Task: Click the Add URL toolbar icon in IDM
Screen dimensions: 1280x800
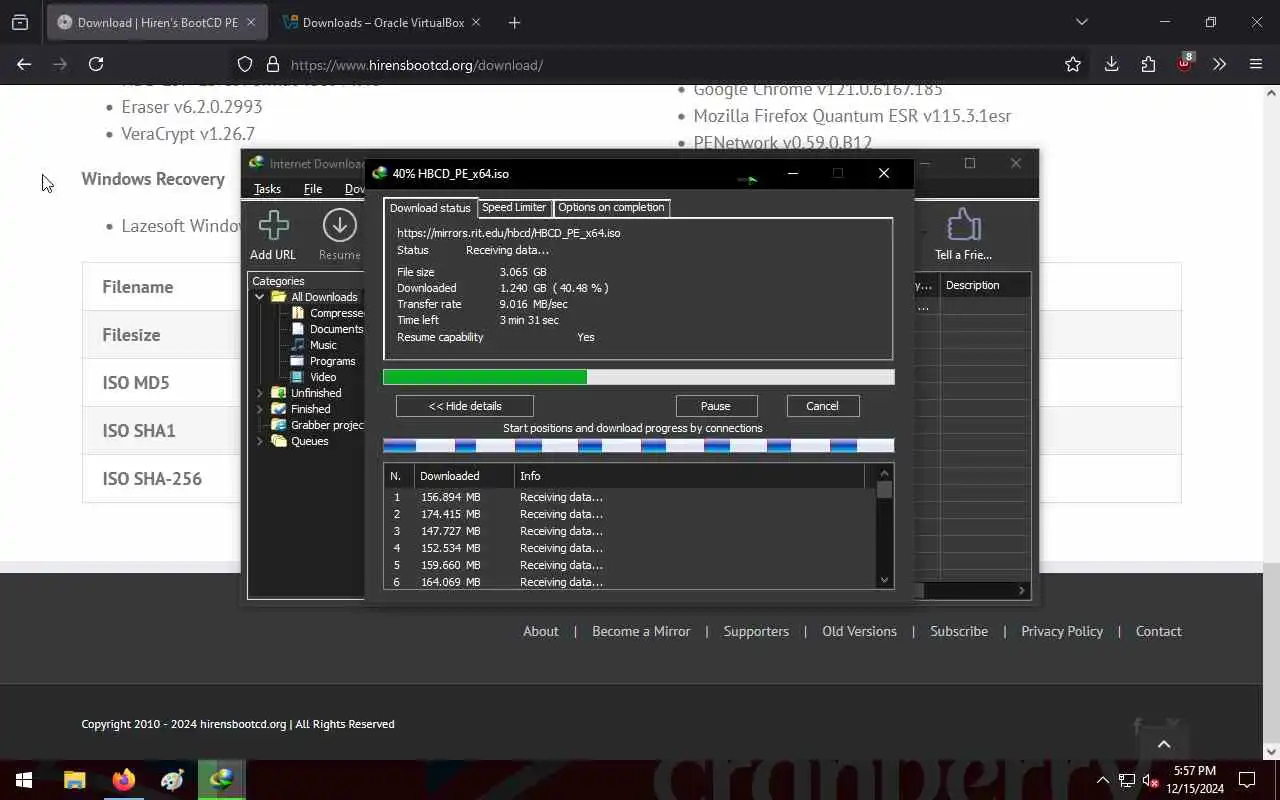Action: click(273, 226)
